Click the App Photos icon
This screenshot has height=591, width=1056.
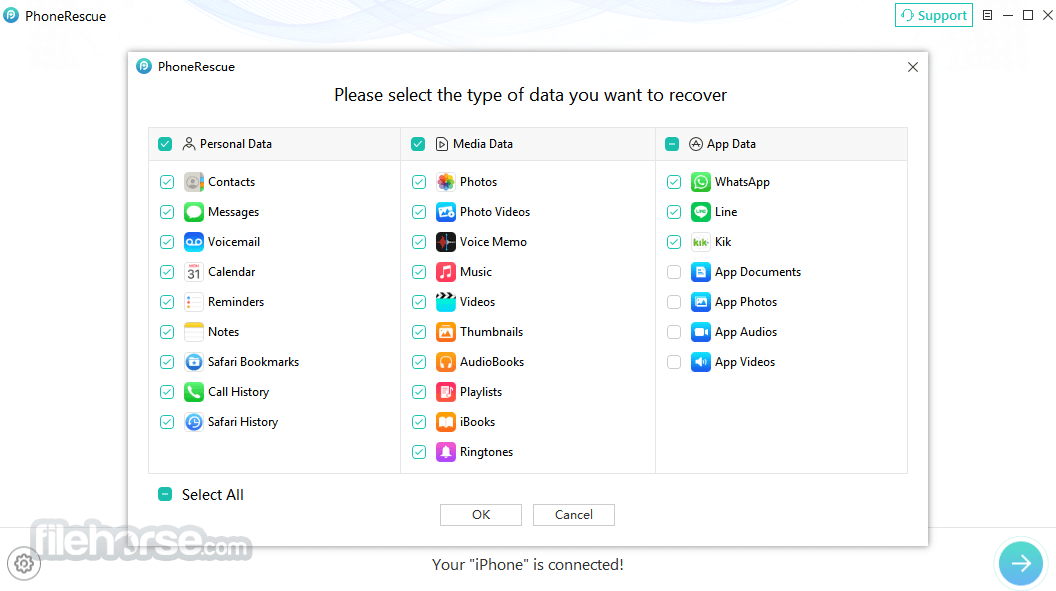701,302
